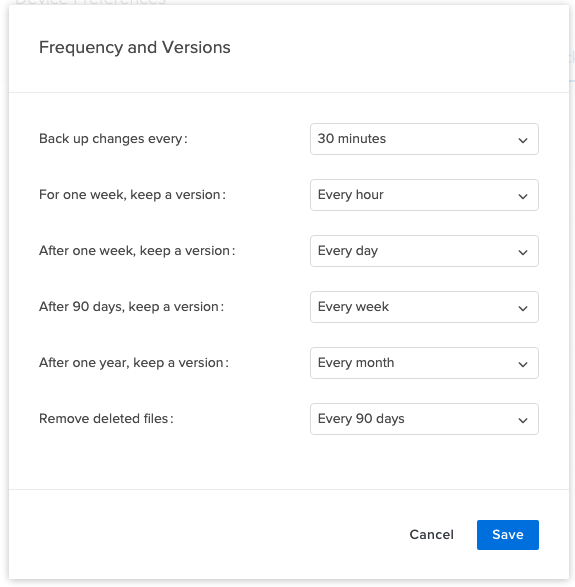Cancel the Frequency and Versions dialog

[431, 535]
